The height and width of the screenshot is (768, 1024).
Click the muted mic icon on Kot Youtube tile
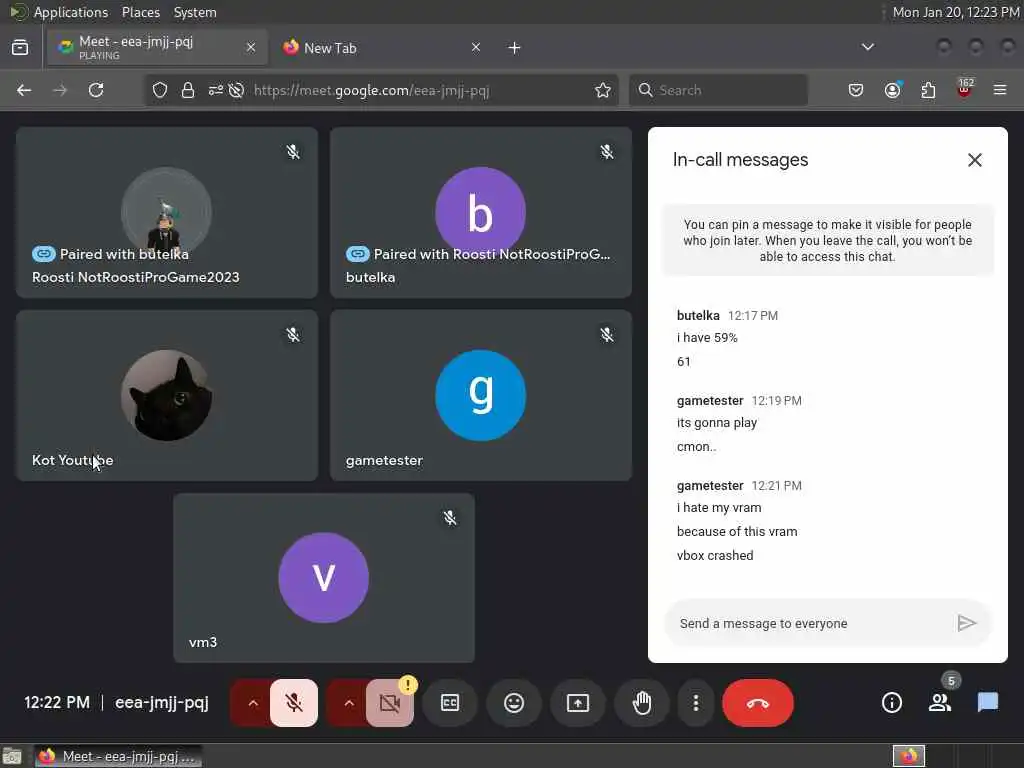tap(293, 335)
